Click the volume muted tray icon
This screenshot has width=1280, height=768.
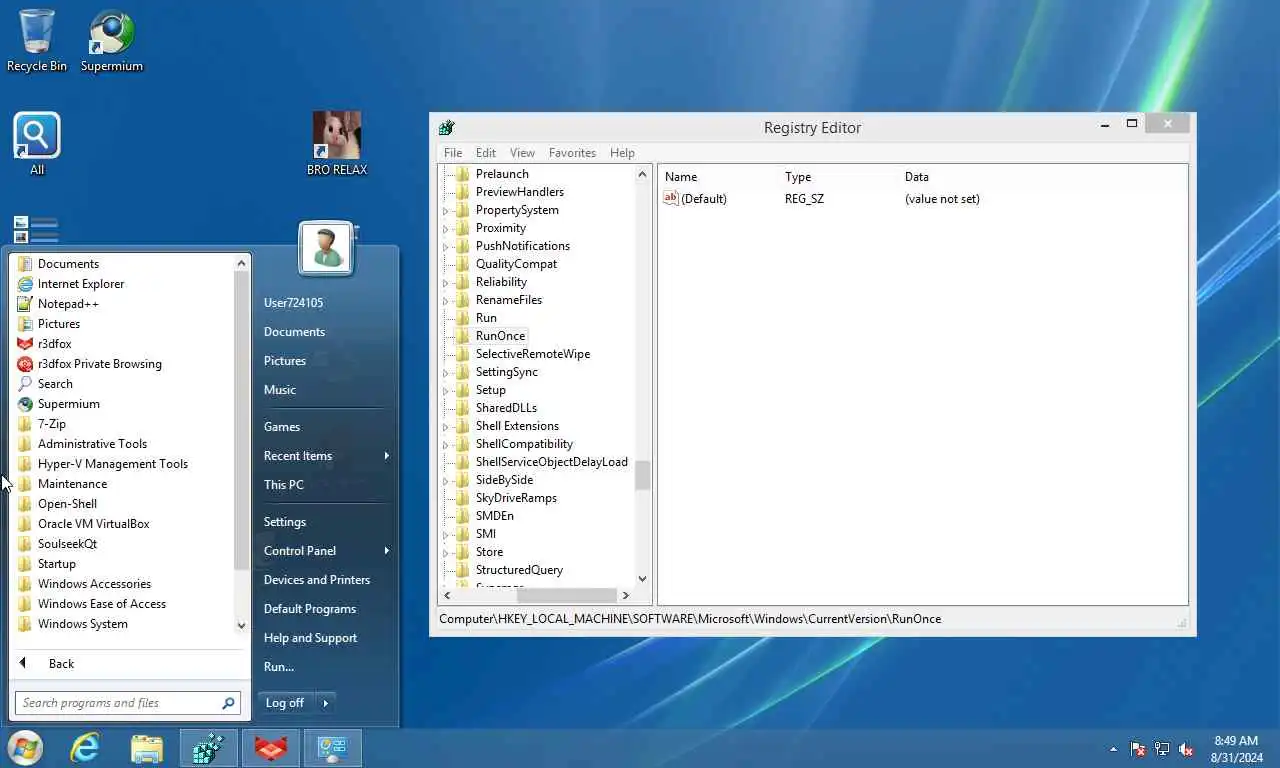tap(1186, 748)
